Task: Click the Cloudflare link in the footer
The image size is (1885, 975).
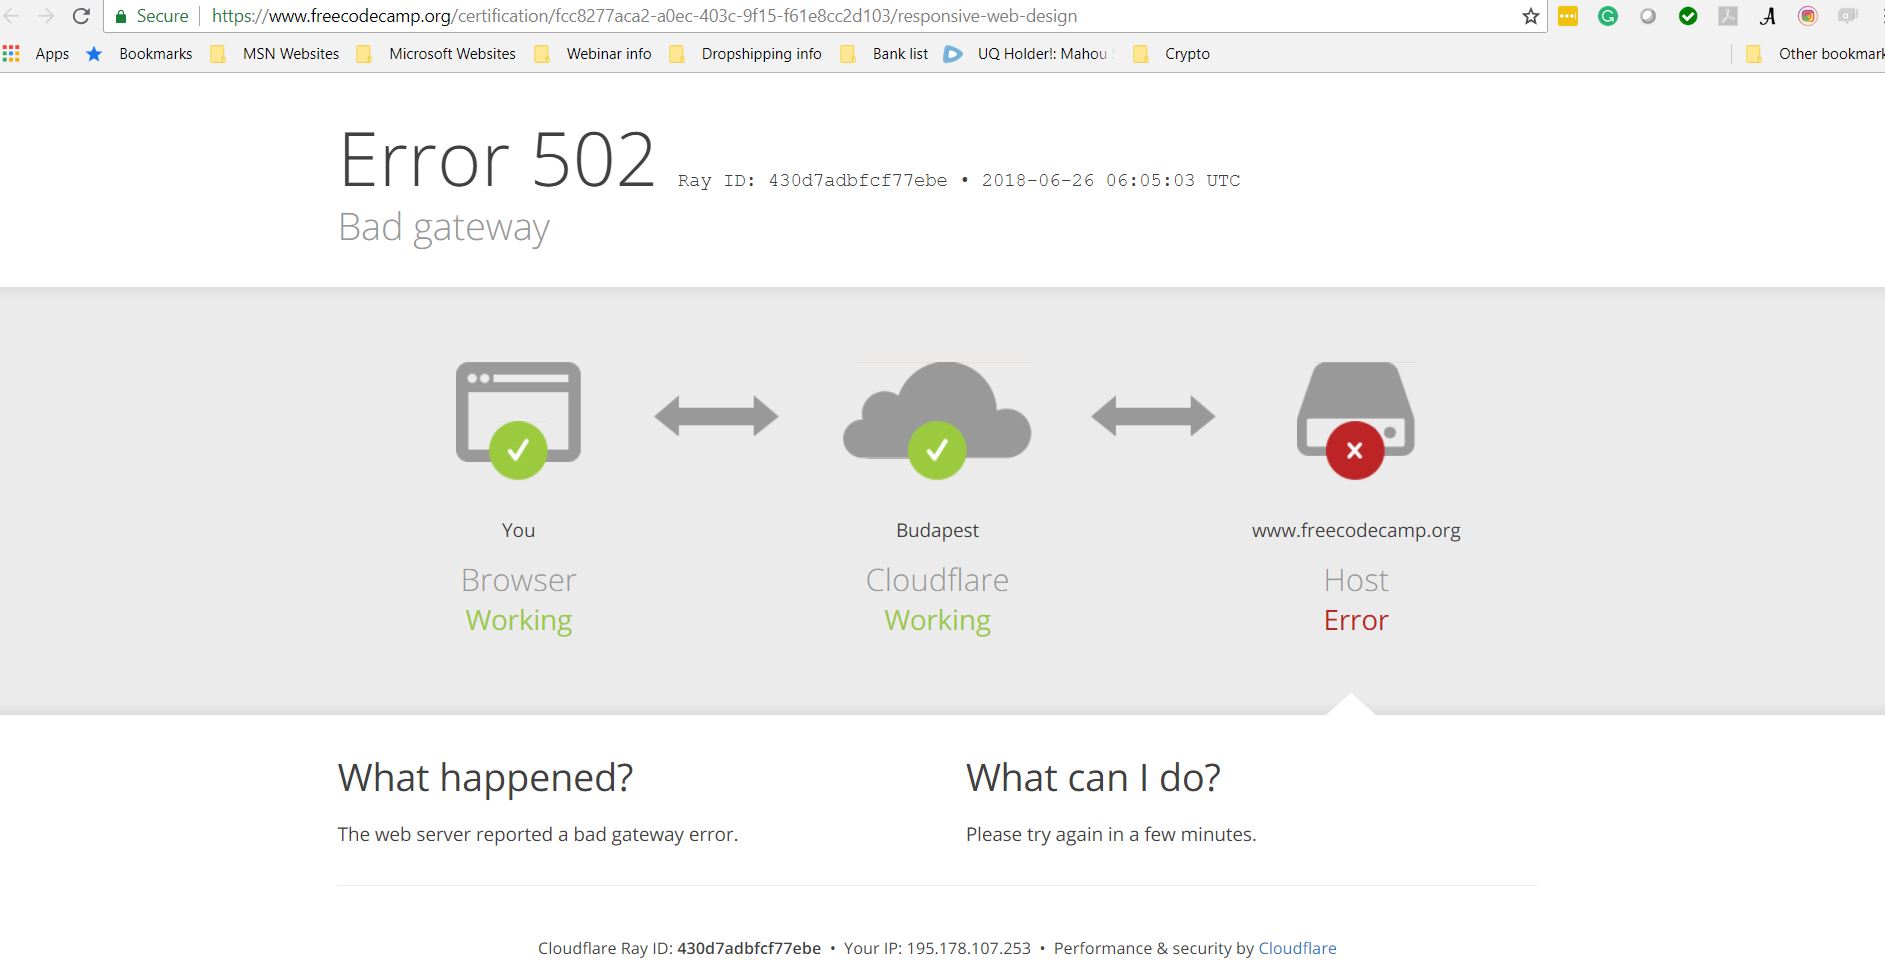Action: click(x=1297, y=948)
